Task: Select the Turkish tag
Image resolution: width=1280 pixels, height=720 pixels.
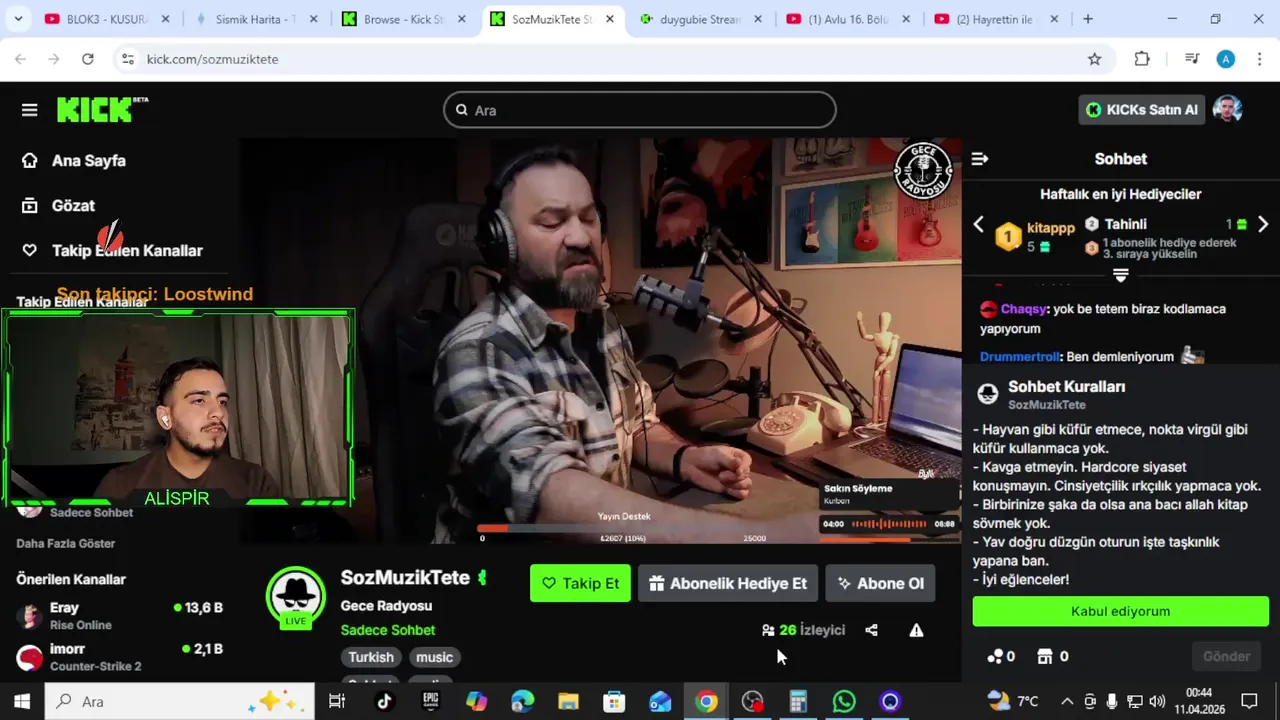Action: 371,657
